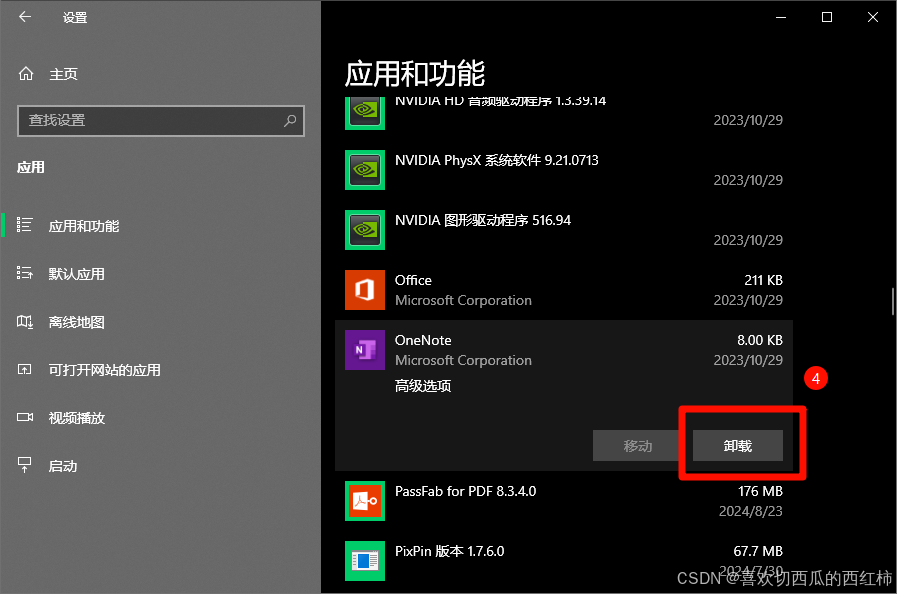897x594 pixels.
Task: Uninstall OneNote with the 卸载 button
Action: click(x=738, y=446)
